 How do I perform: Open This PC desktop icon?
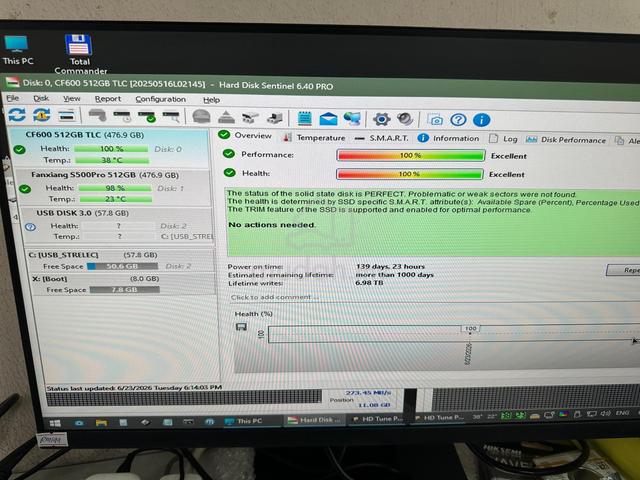17,50
